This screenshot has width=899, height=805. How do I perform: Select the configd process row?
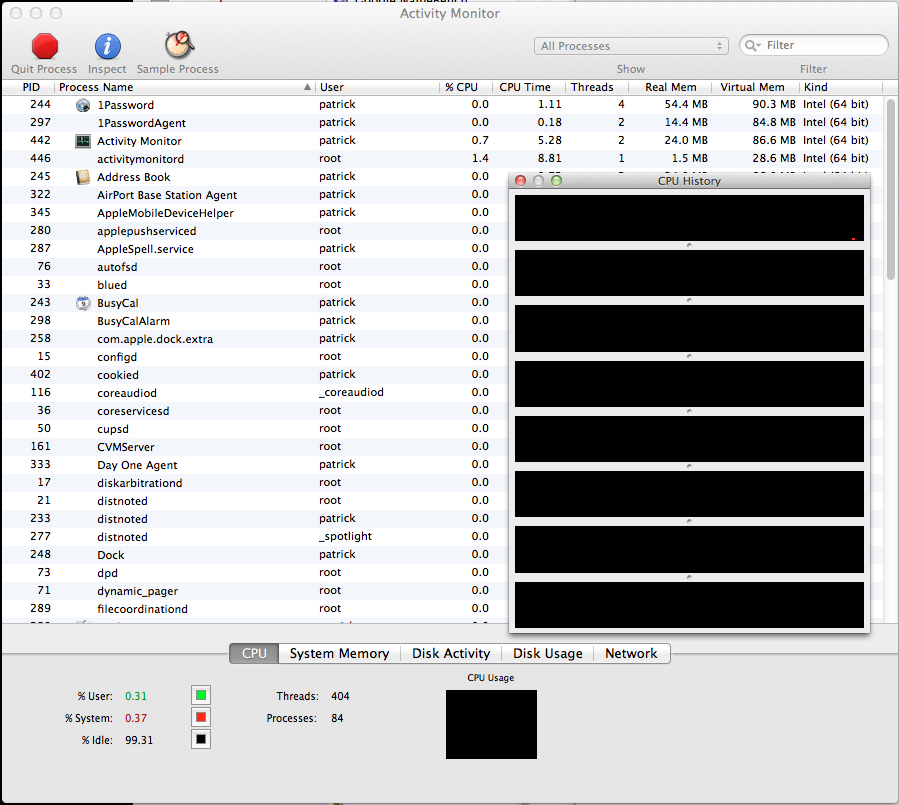pyautogui.click(x=255, y=357)
